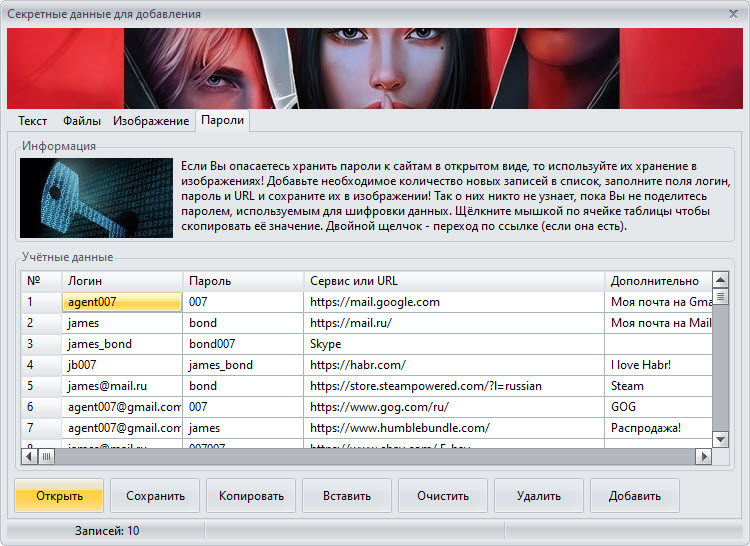The width and height of the screenshot is (750, 546).
Task: Click the horizontal scrollbar left arrow
Action: [32, 457]
